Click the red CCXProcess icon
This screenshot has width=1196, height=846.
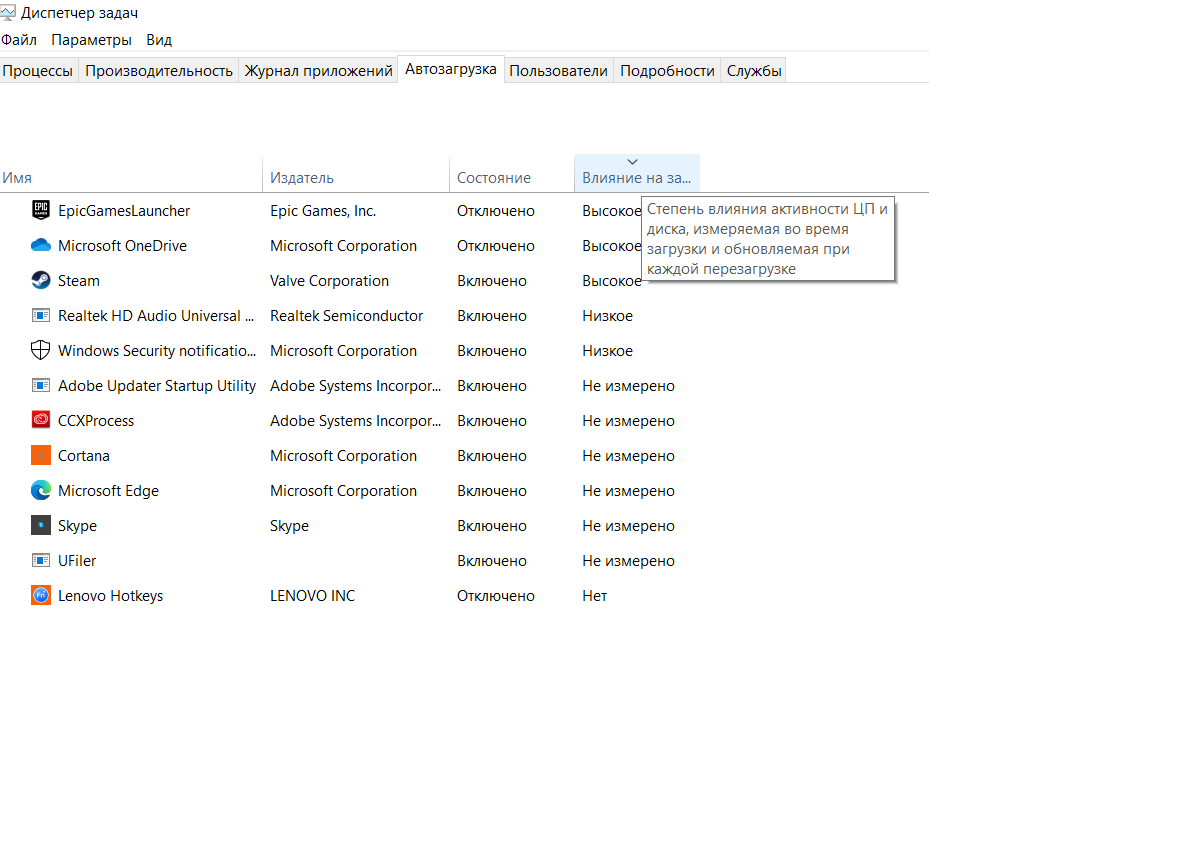coord(40,420)
